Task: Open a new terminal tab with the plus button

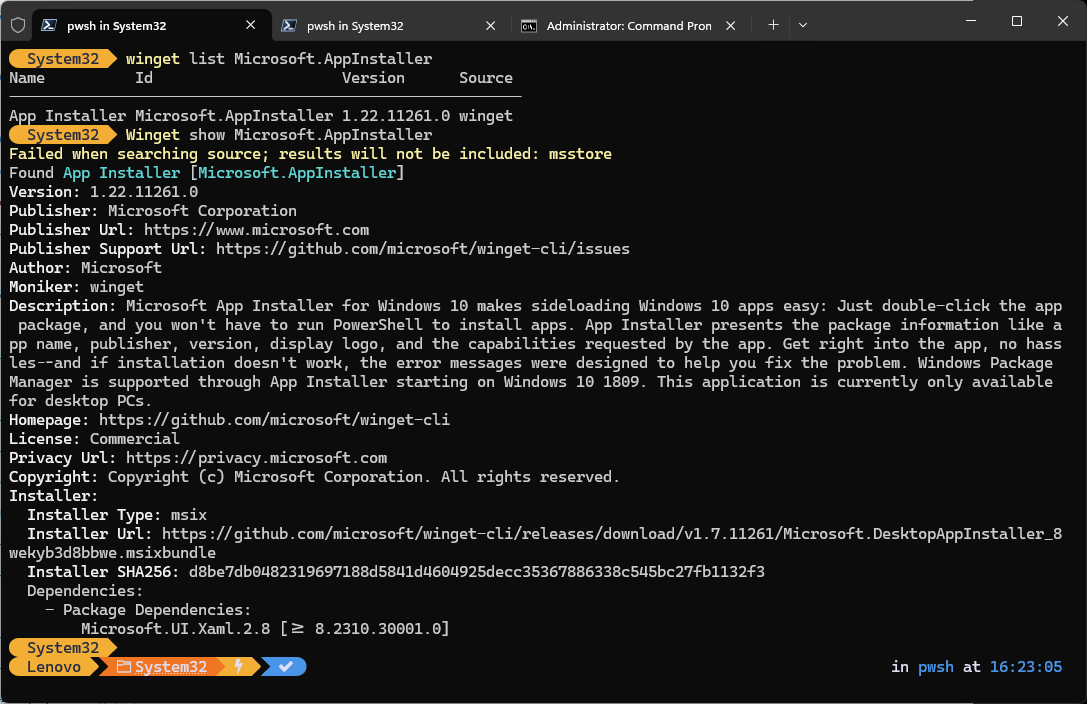Action: click(775, 23)
